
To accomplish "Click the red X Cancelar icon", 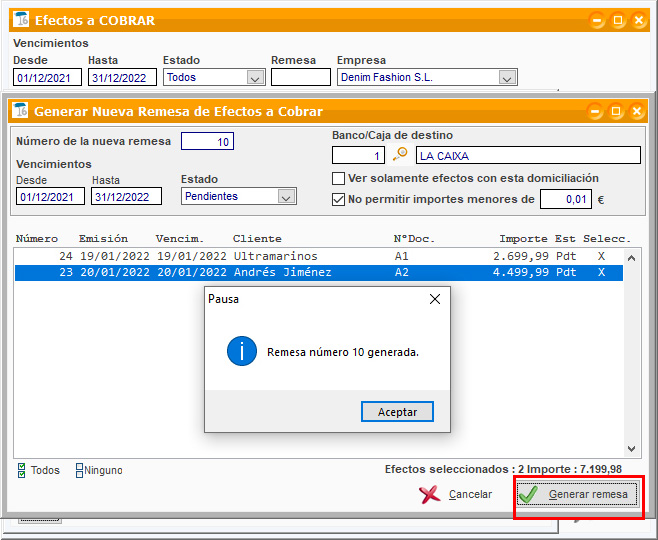I will pyautogui.click(x=430, y=494).
